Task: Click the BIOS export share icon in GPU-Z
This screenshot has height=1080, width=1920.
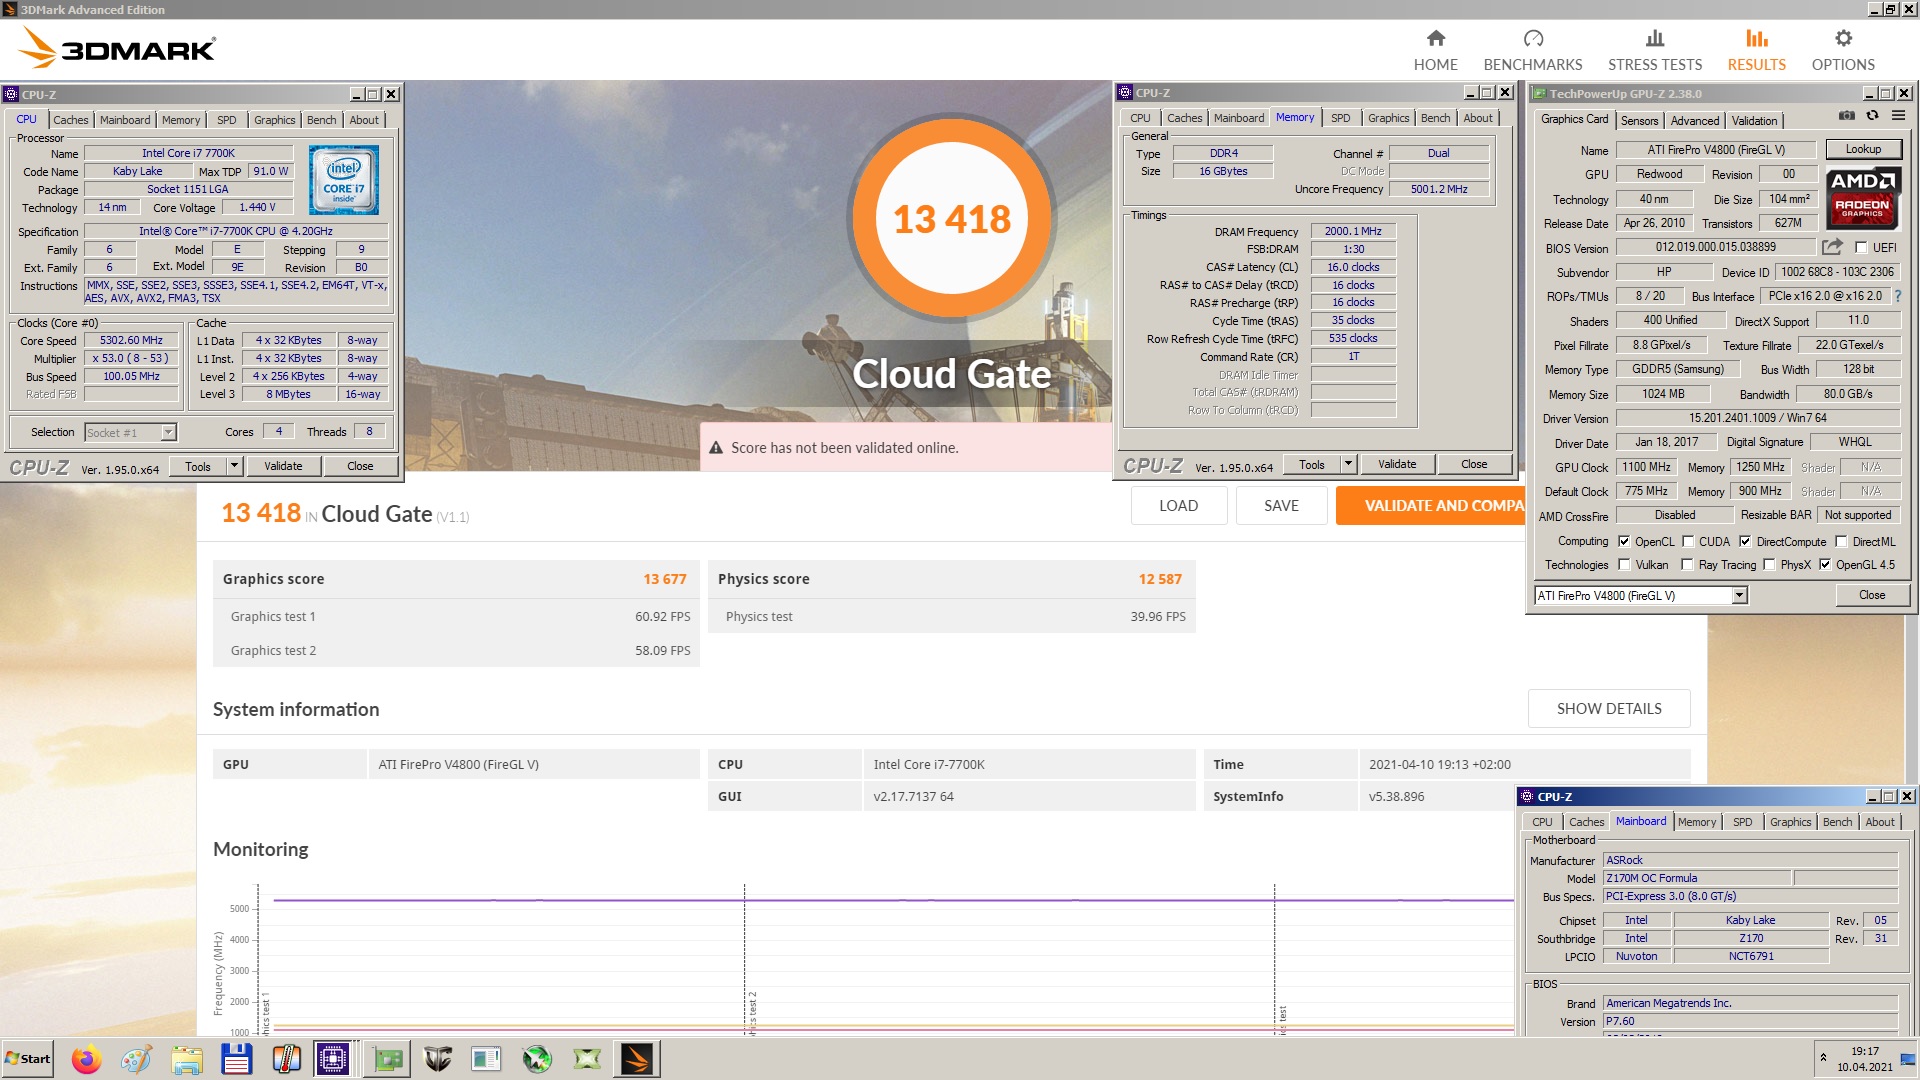Action: point(1832,247)
